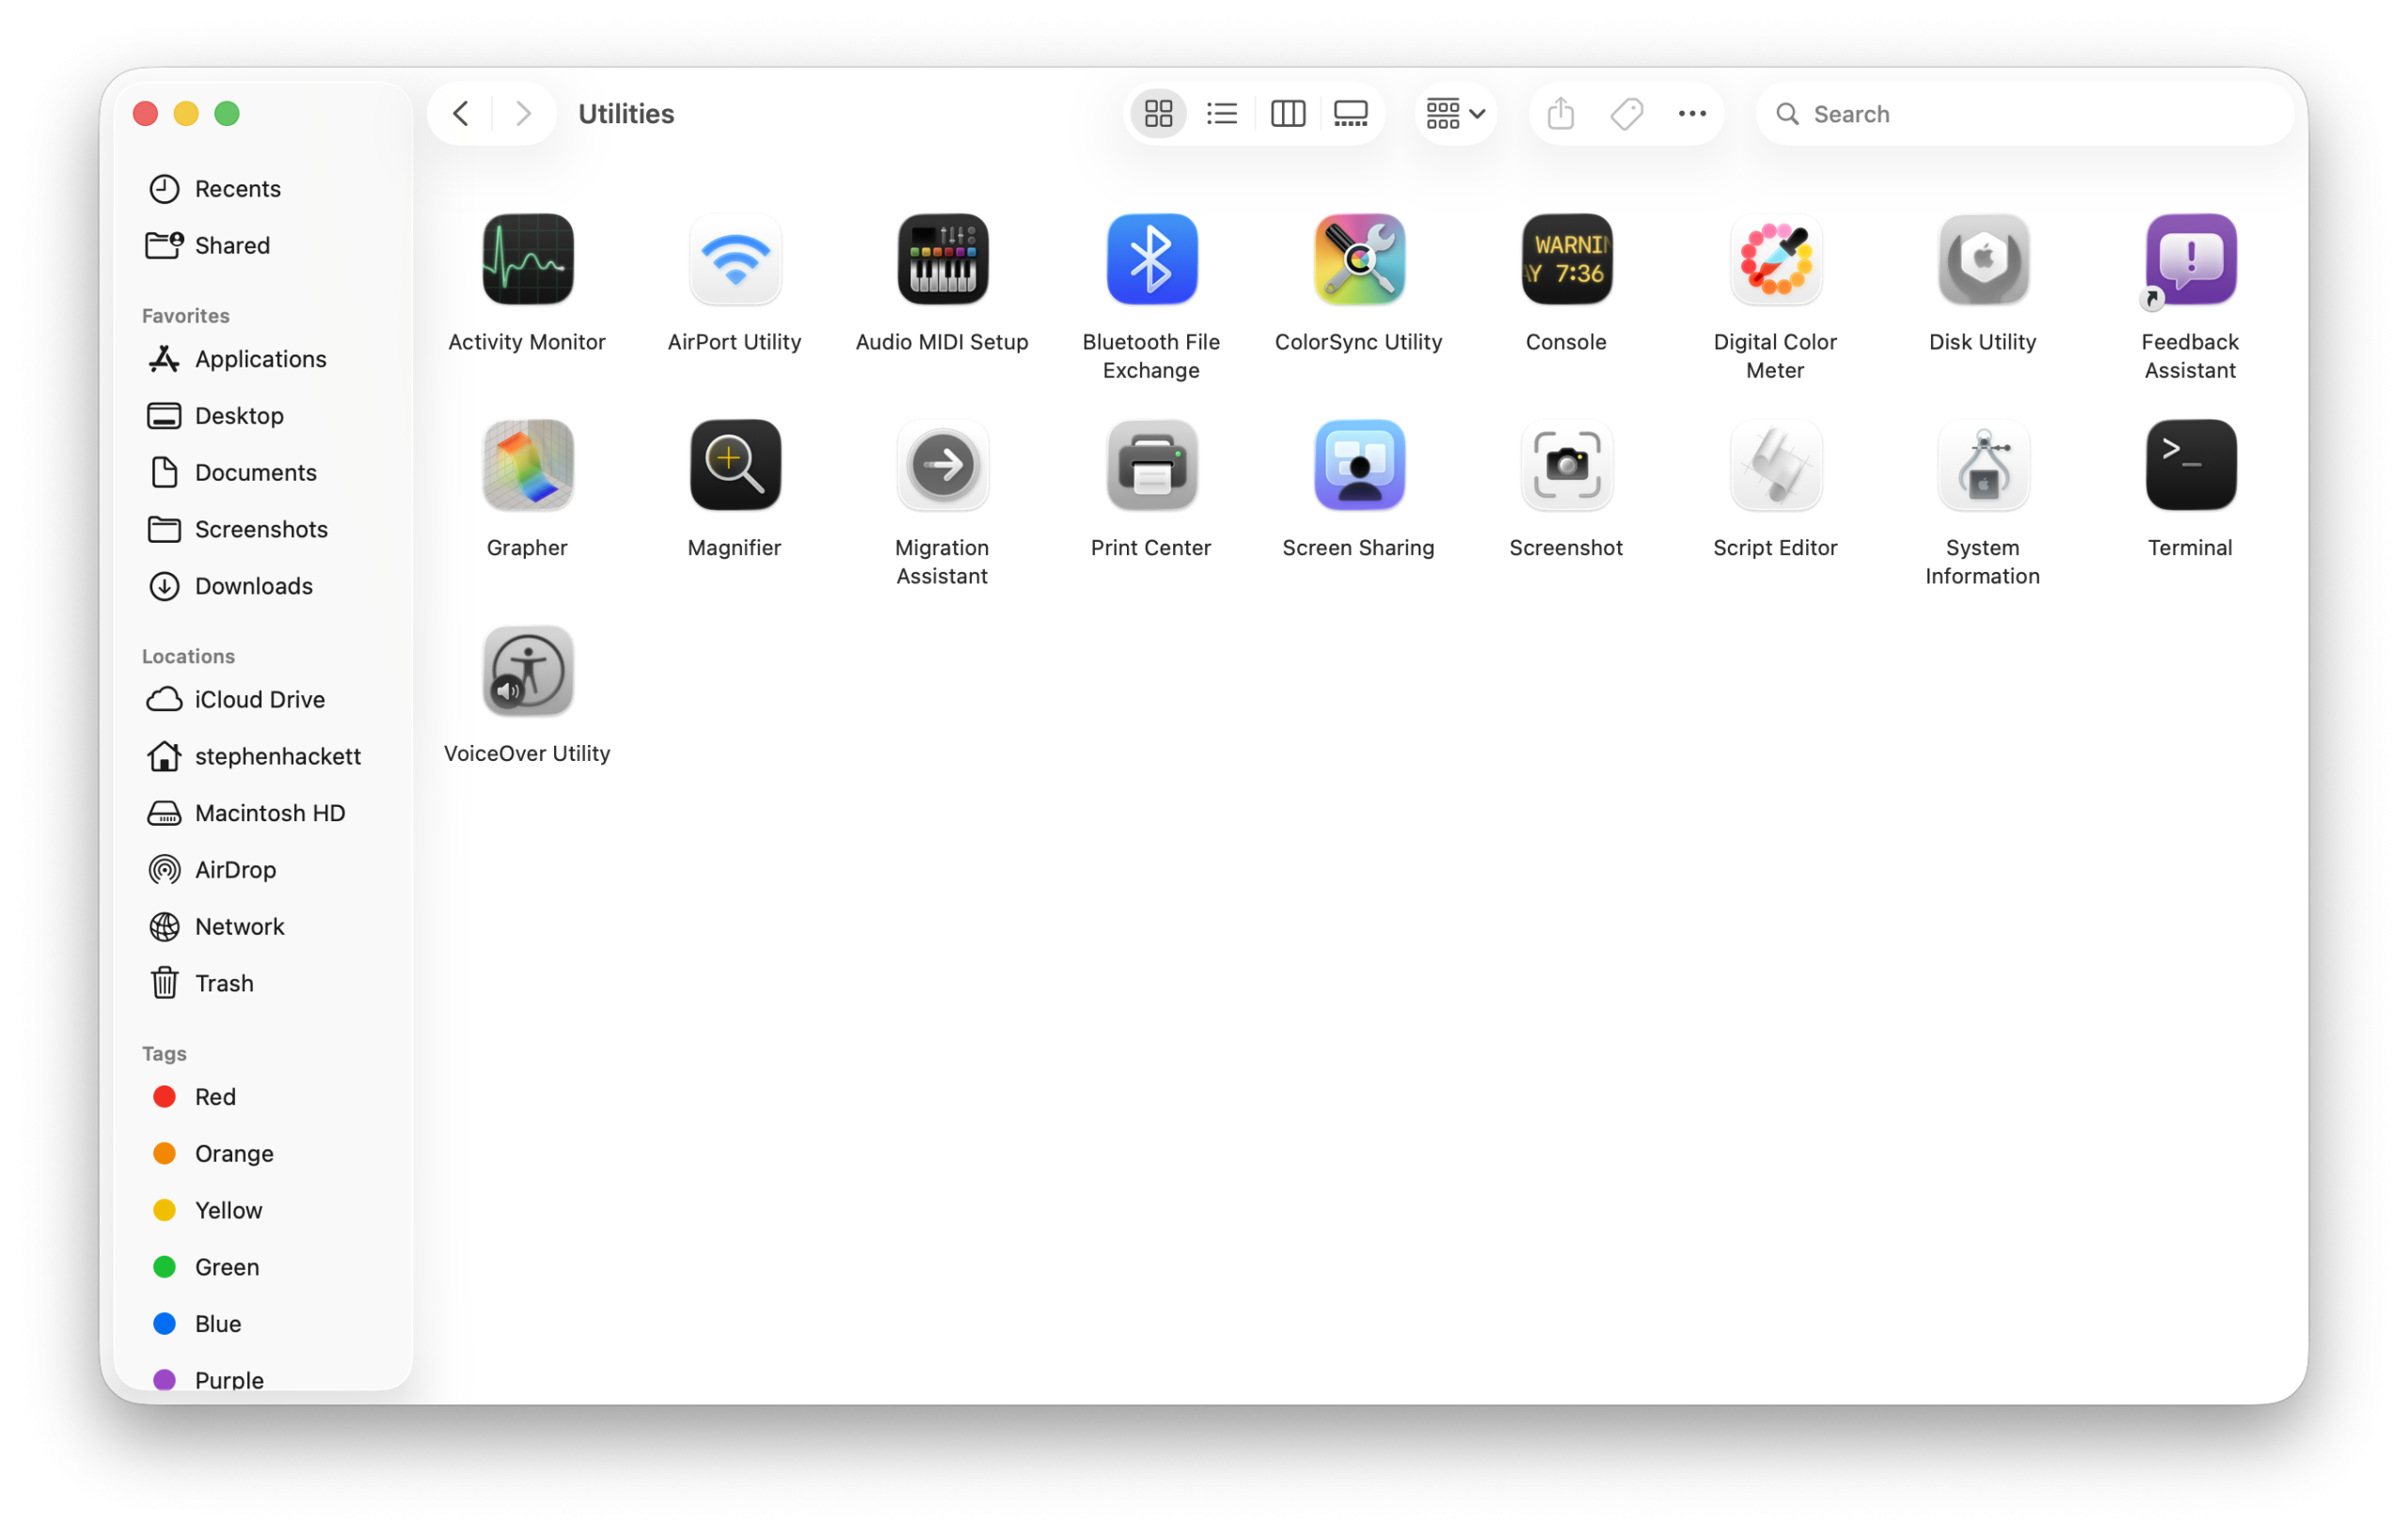Open the group-by dropdown menu
Viewport: 2408px width, 1536px height.
(1455, 114)
